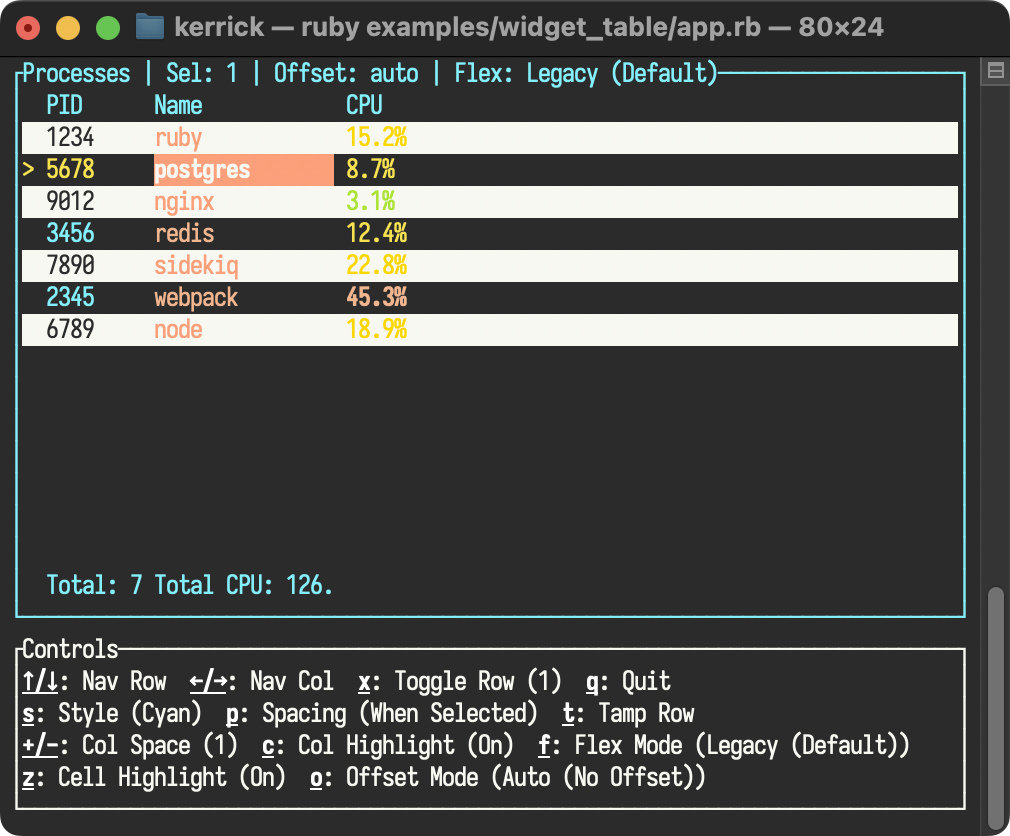Click 's: Style (Cyan)' control hint
The width and height of the screenshot is (1010, 836).
112,714
